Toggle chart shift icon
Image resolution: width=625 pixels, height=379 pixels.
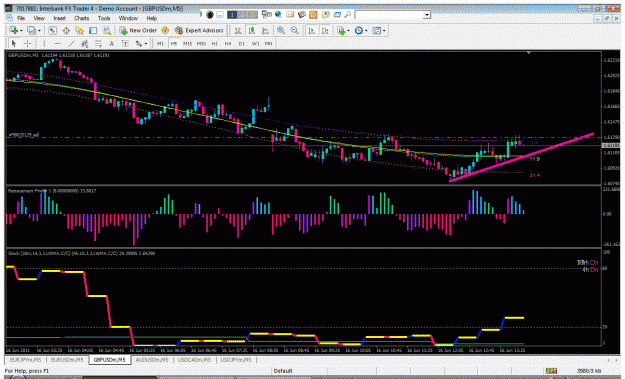pos(325,30)
